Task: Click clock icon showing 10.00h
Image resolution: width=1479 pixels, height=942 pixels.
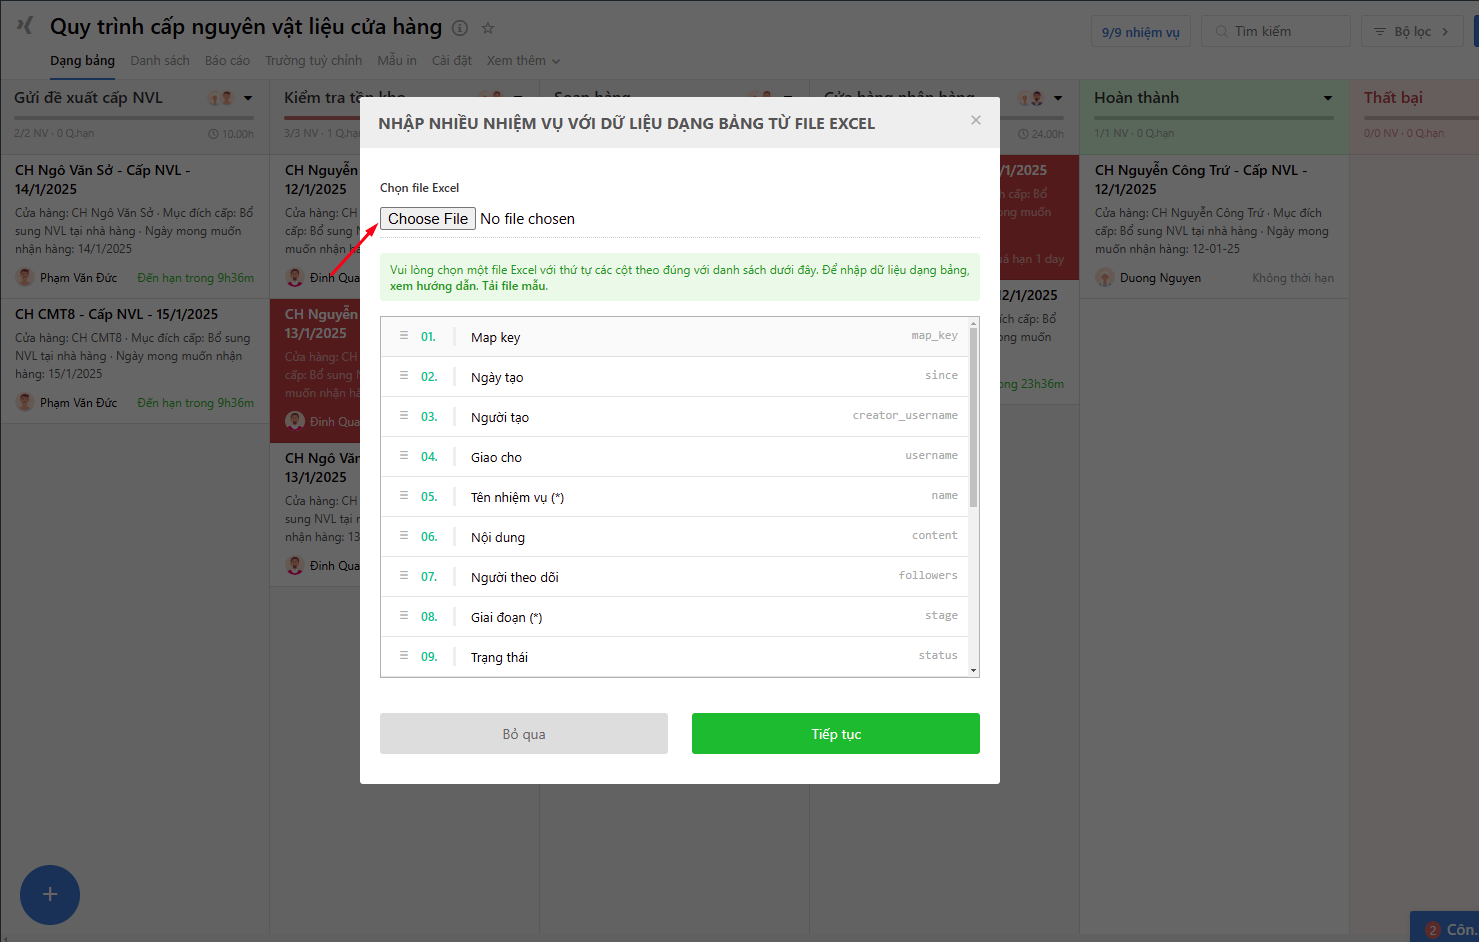Action: tap(213, 134)
